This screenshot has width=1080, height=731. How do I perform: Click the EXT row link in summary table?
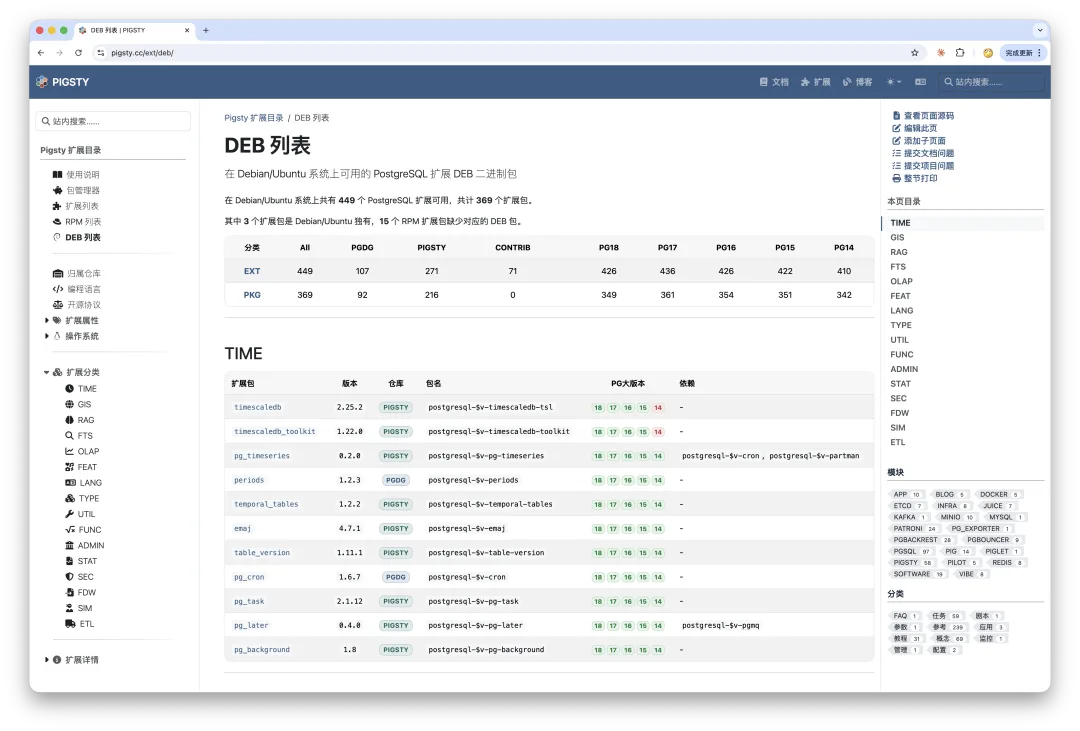(251, 271)
